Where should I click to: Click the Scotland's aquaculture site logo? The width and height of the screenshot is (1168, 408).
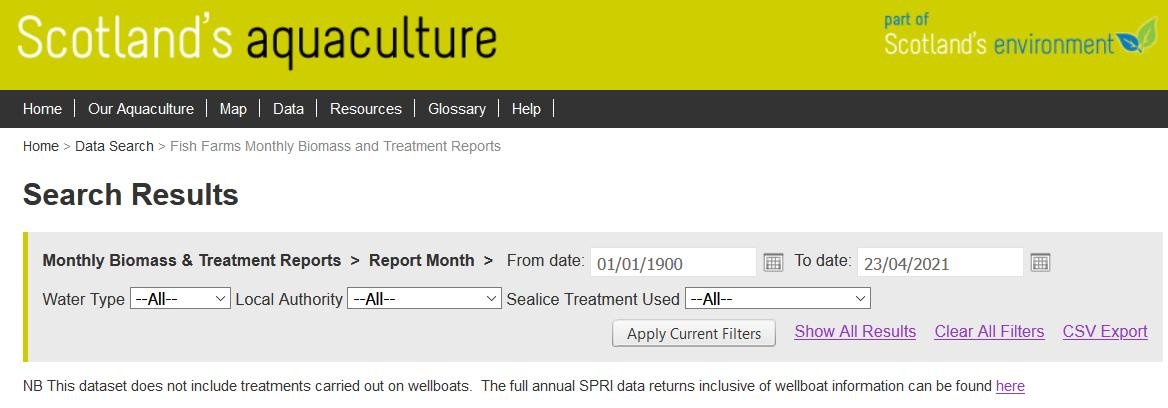tap(257, 40)
